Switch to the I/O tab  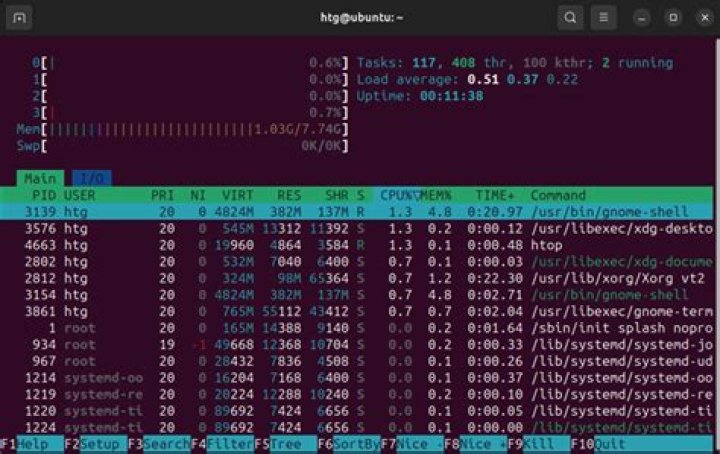[91, 179]
